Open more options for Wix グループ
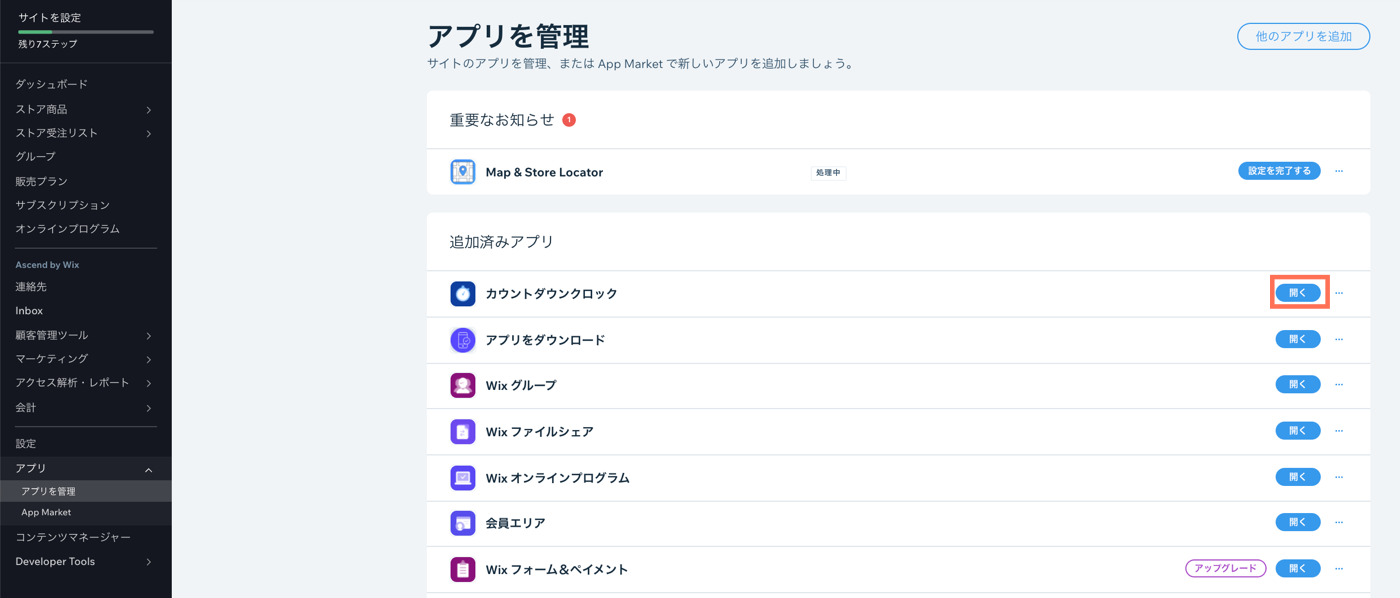 [x=1339, y=384]
